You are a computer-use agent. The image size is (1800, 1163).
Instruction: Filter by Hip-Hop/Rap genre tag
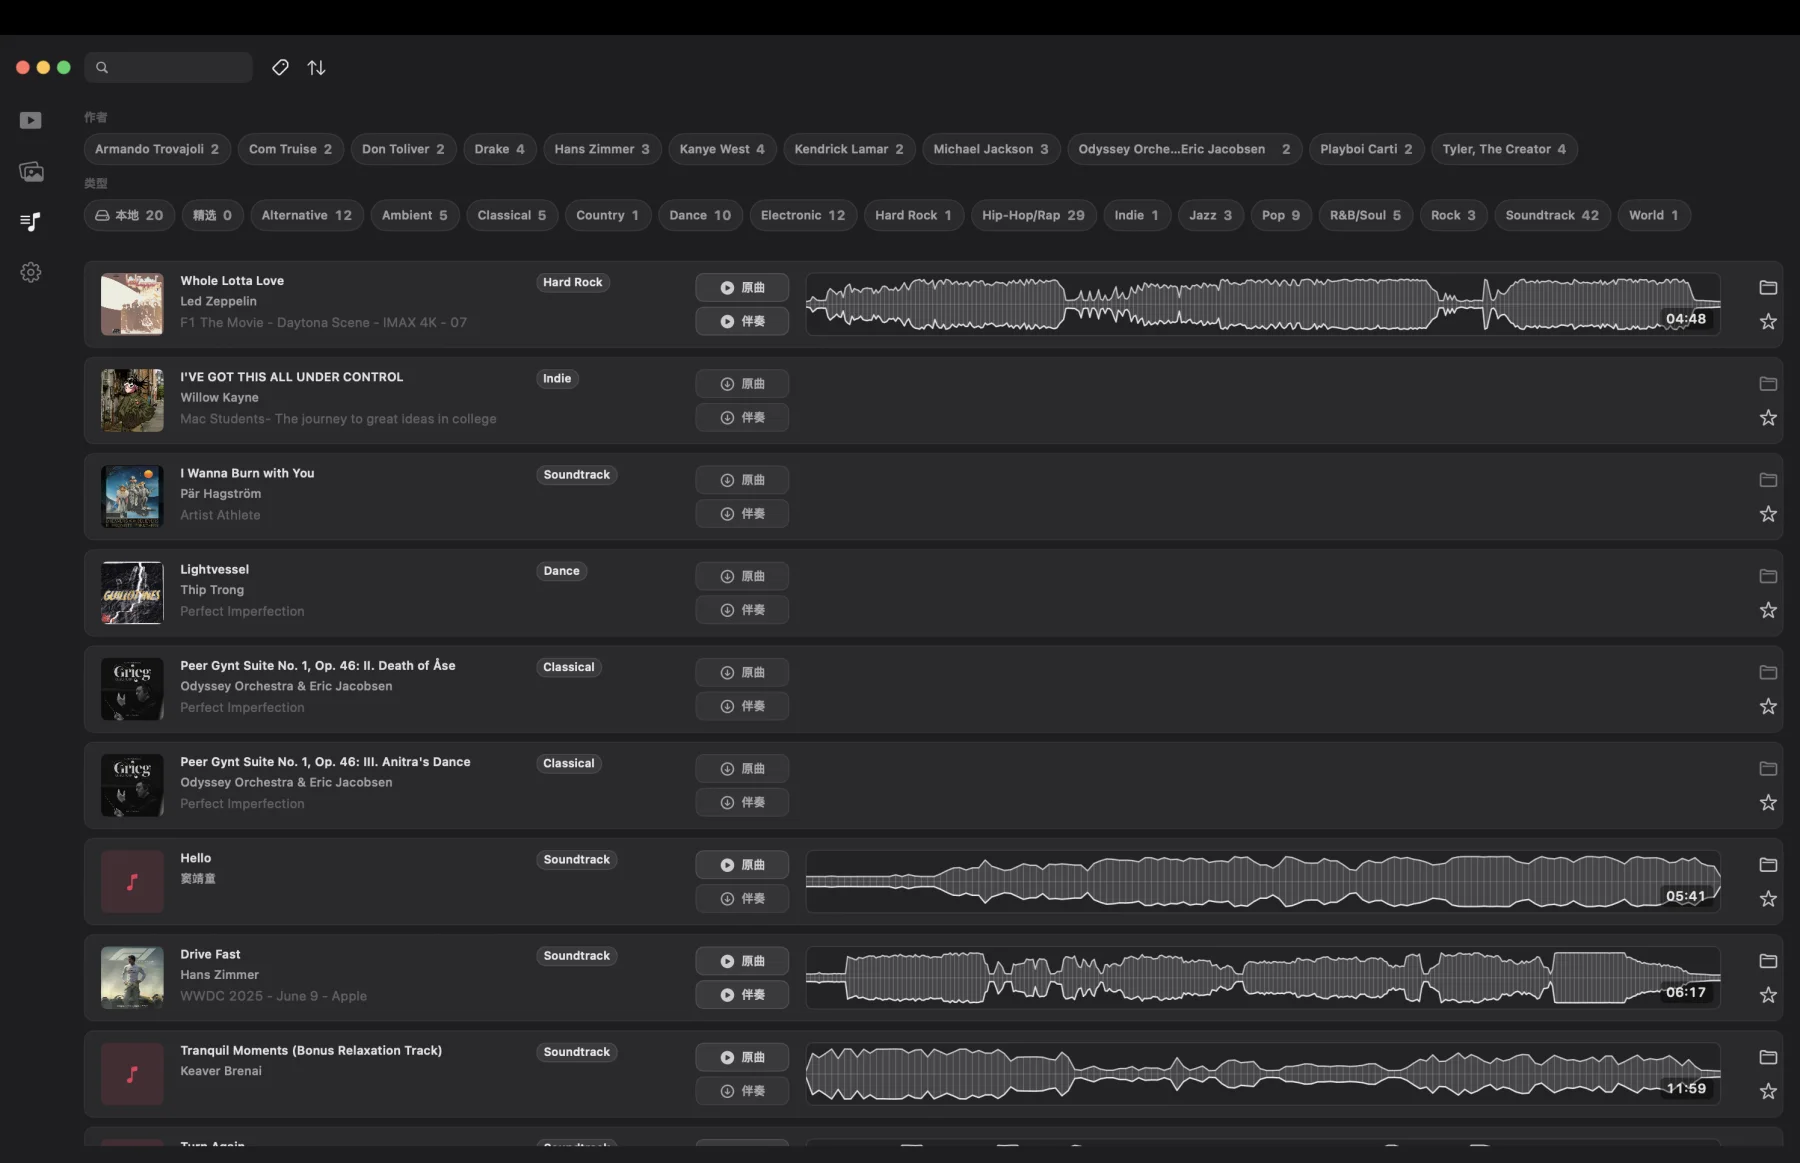pos(1033,215)
